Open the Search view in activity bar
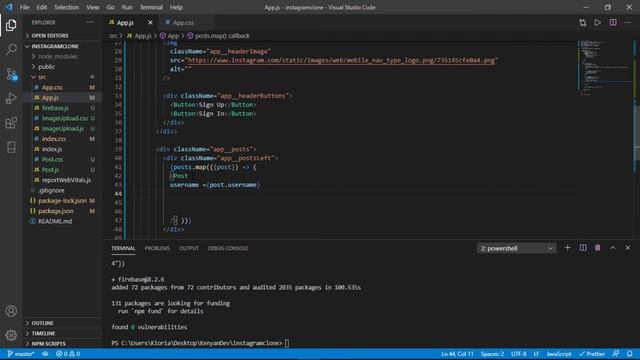Viewport: 640px width, 360px height. point(11,49)
